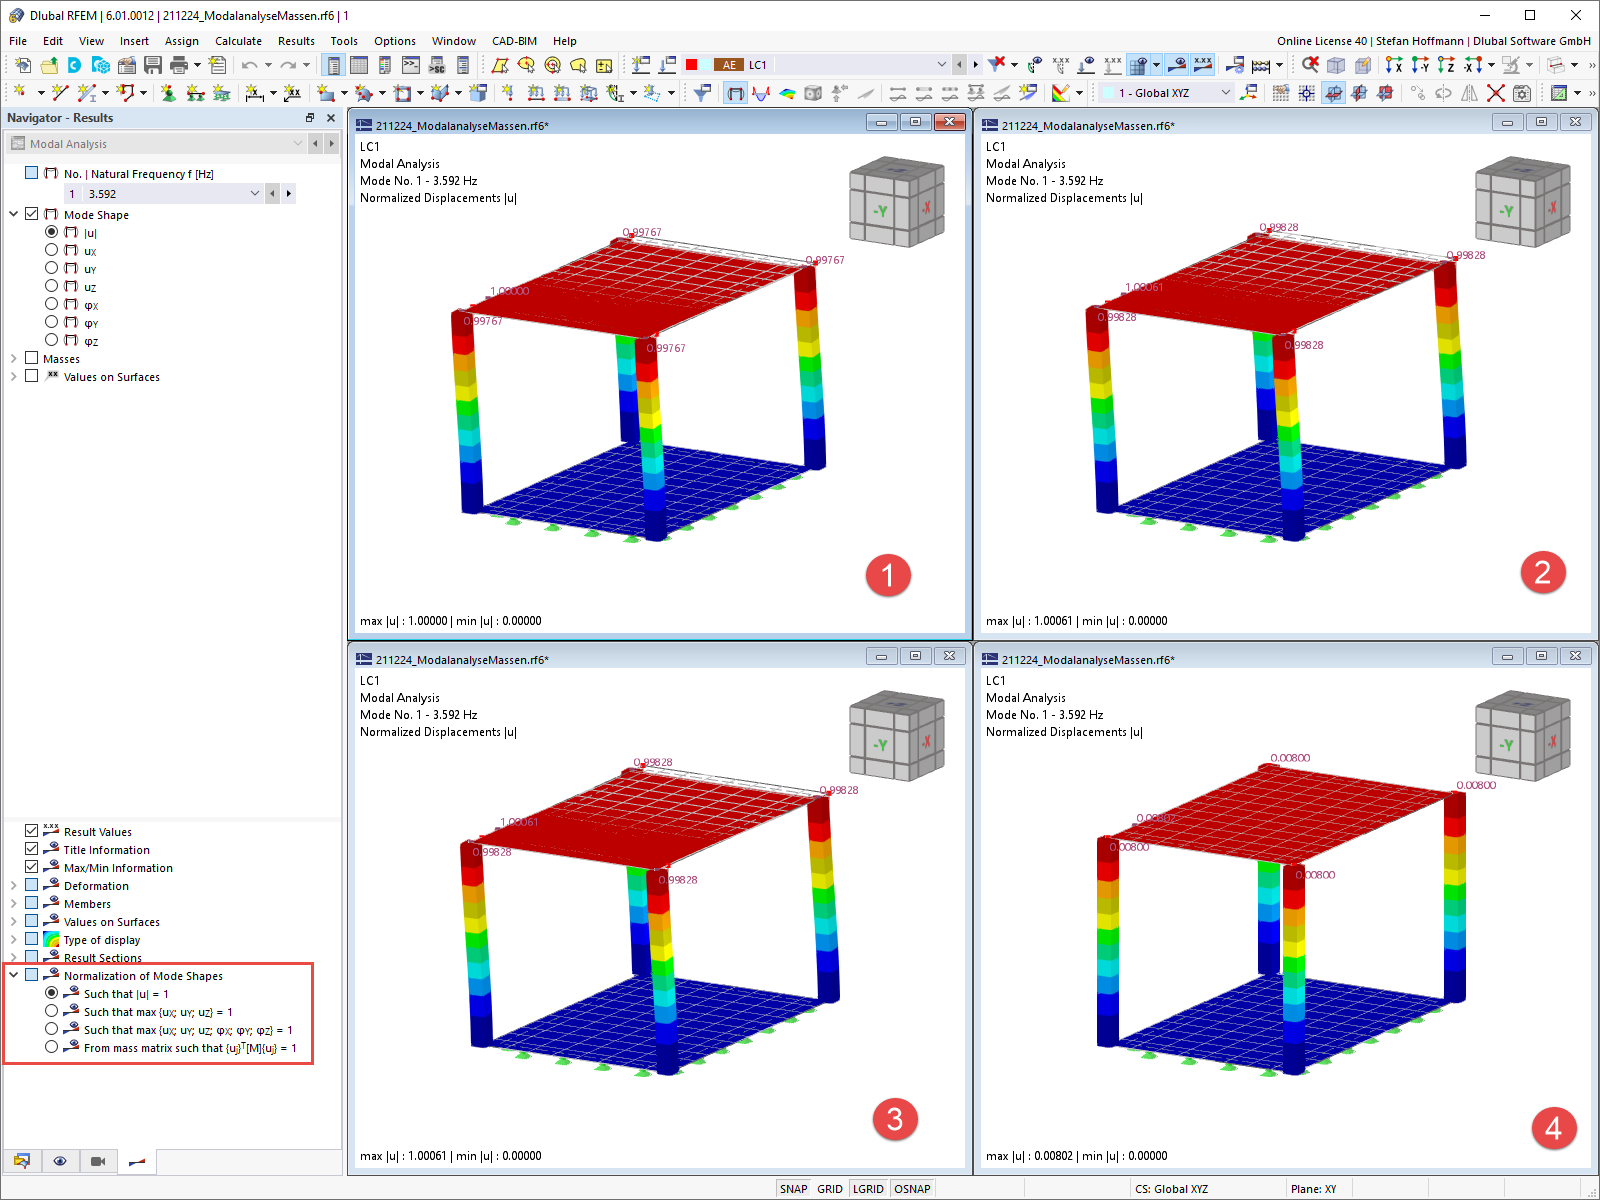Open the Block Manager cubes icon
Image resolution: width=1600 pixels, height=1200 pixels.
[x=101, y=65]
